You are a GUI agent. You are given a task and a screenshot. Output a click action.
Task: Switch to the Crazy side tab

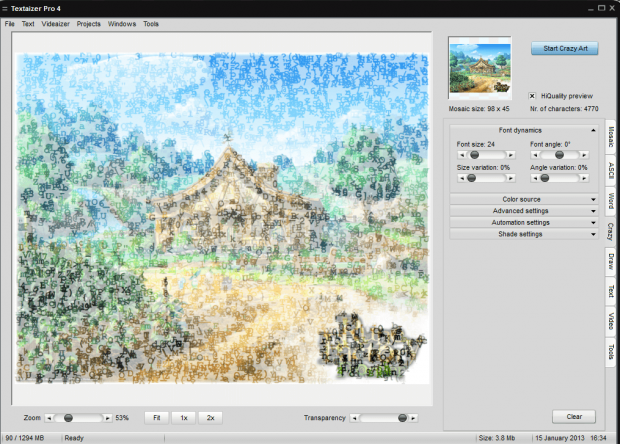click(611, 232)
